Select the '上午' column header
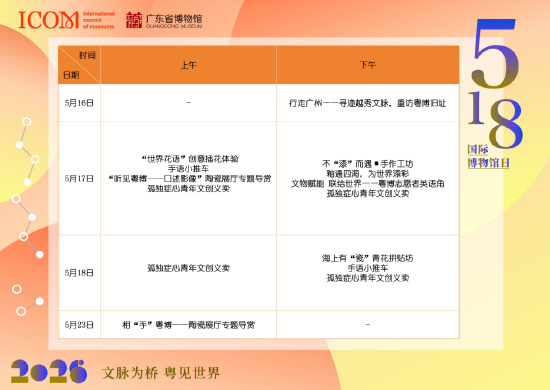 188,65
